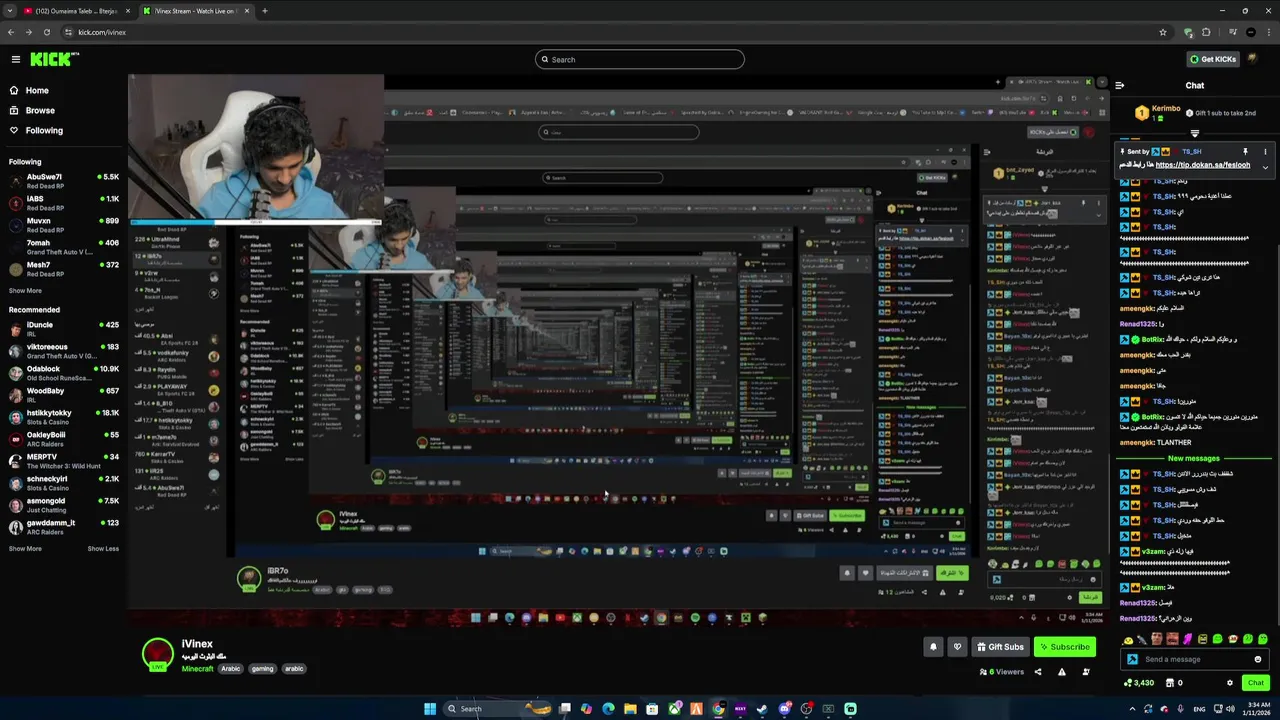
Task: Open chat settings gear
Action: tap(1230, 683)
